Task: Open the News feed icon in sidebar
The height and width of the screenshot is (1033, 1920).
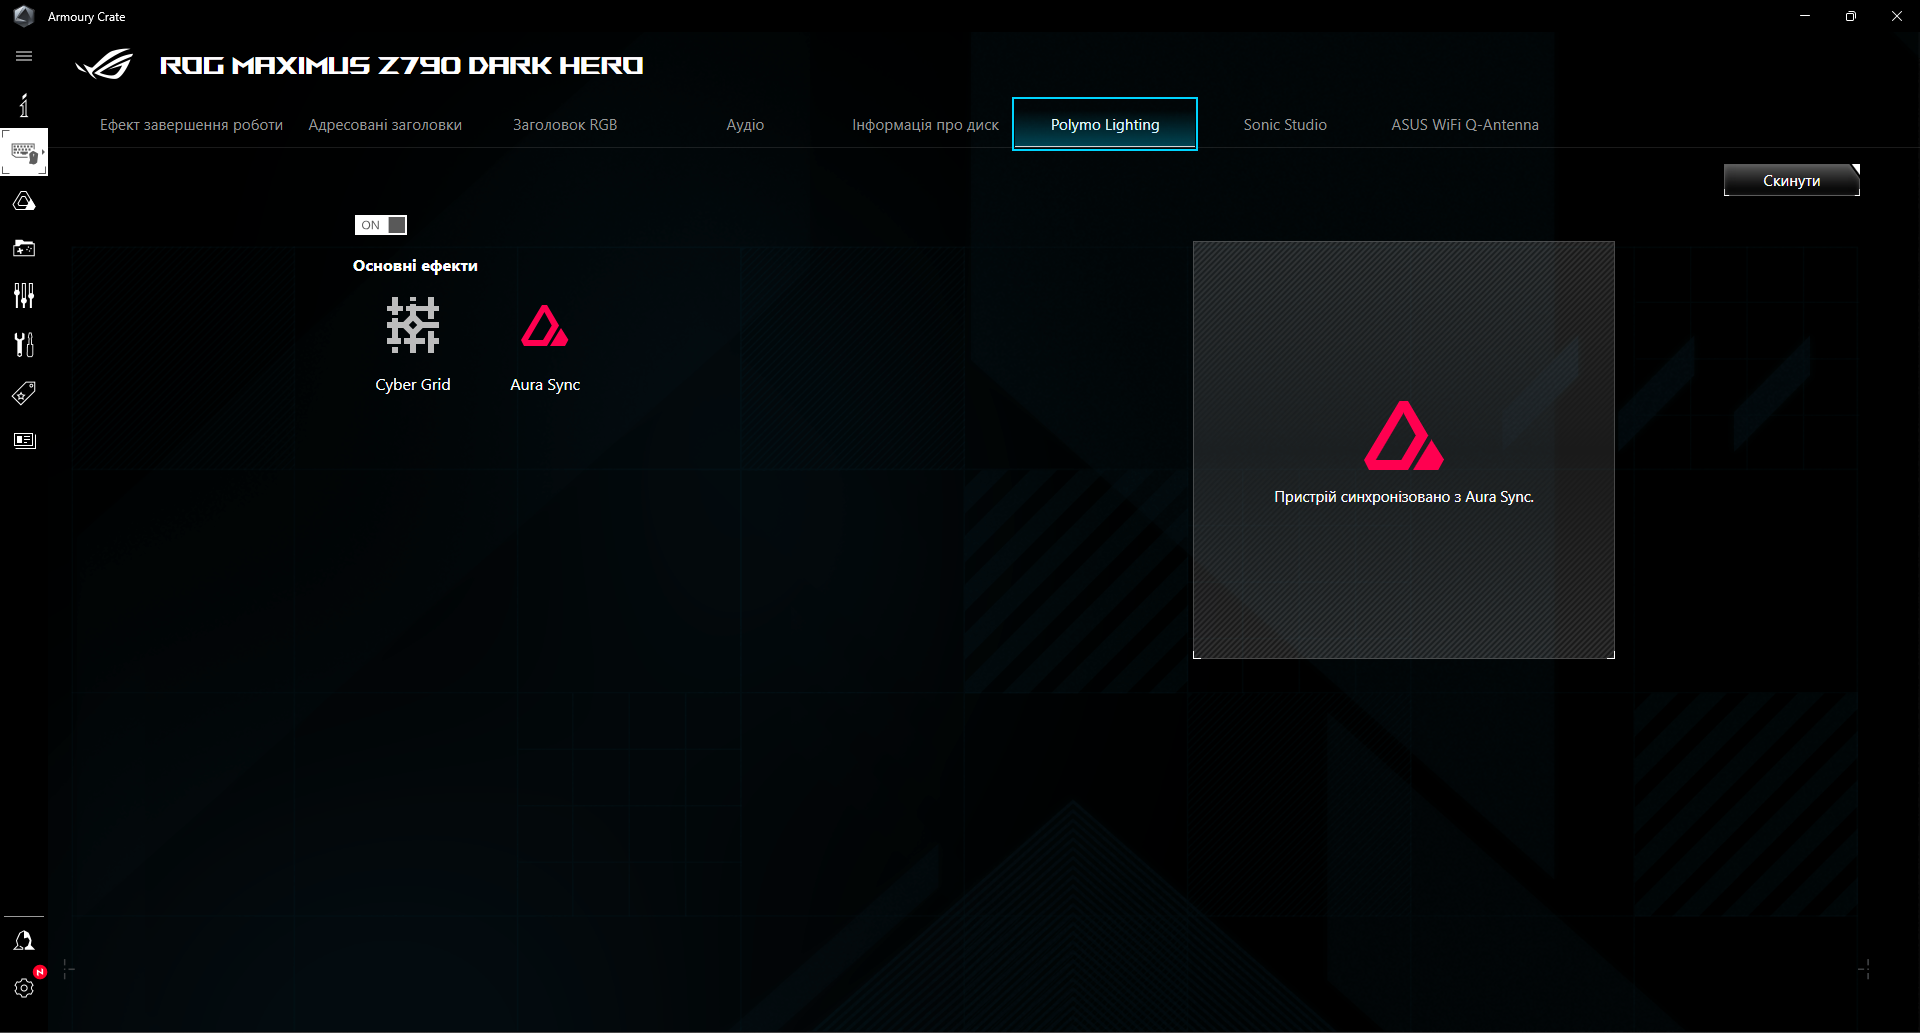Action: click(x=24, y=440)
